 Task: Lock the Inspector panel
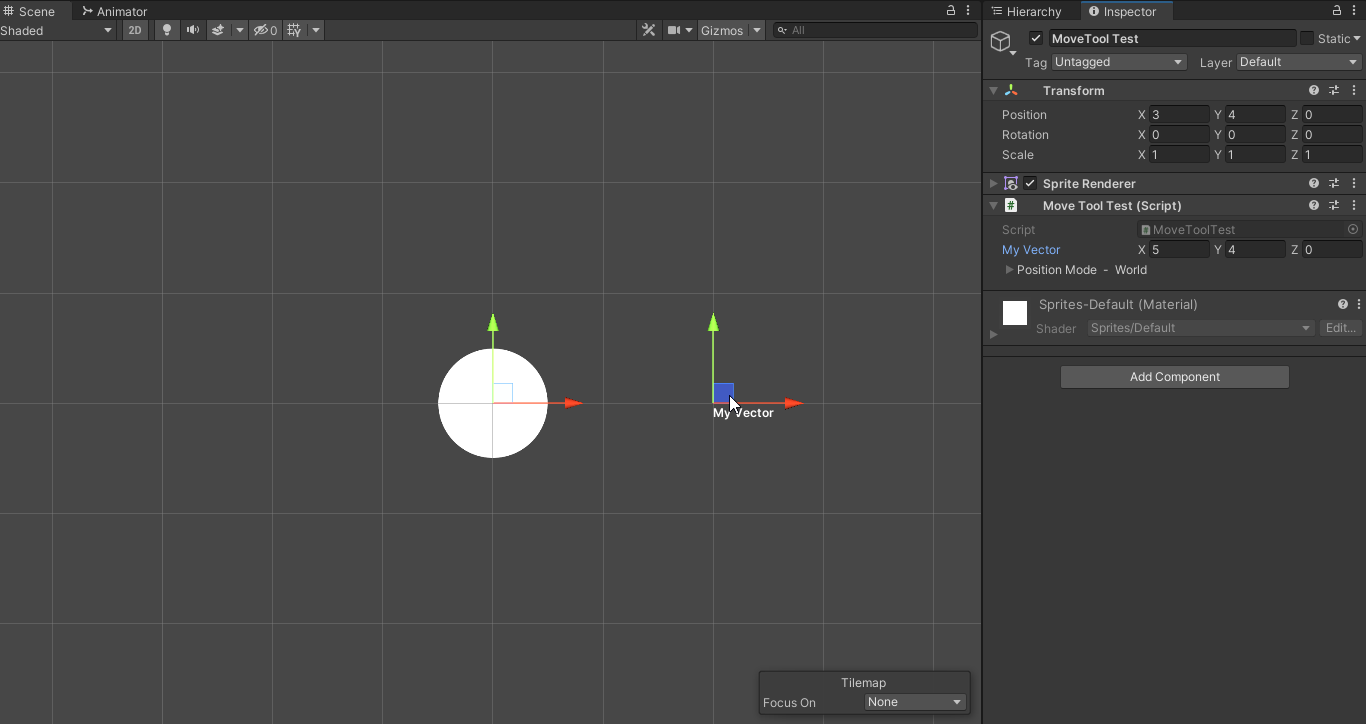1338,11
